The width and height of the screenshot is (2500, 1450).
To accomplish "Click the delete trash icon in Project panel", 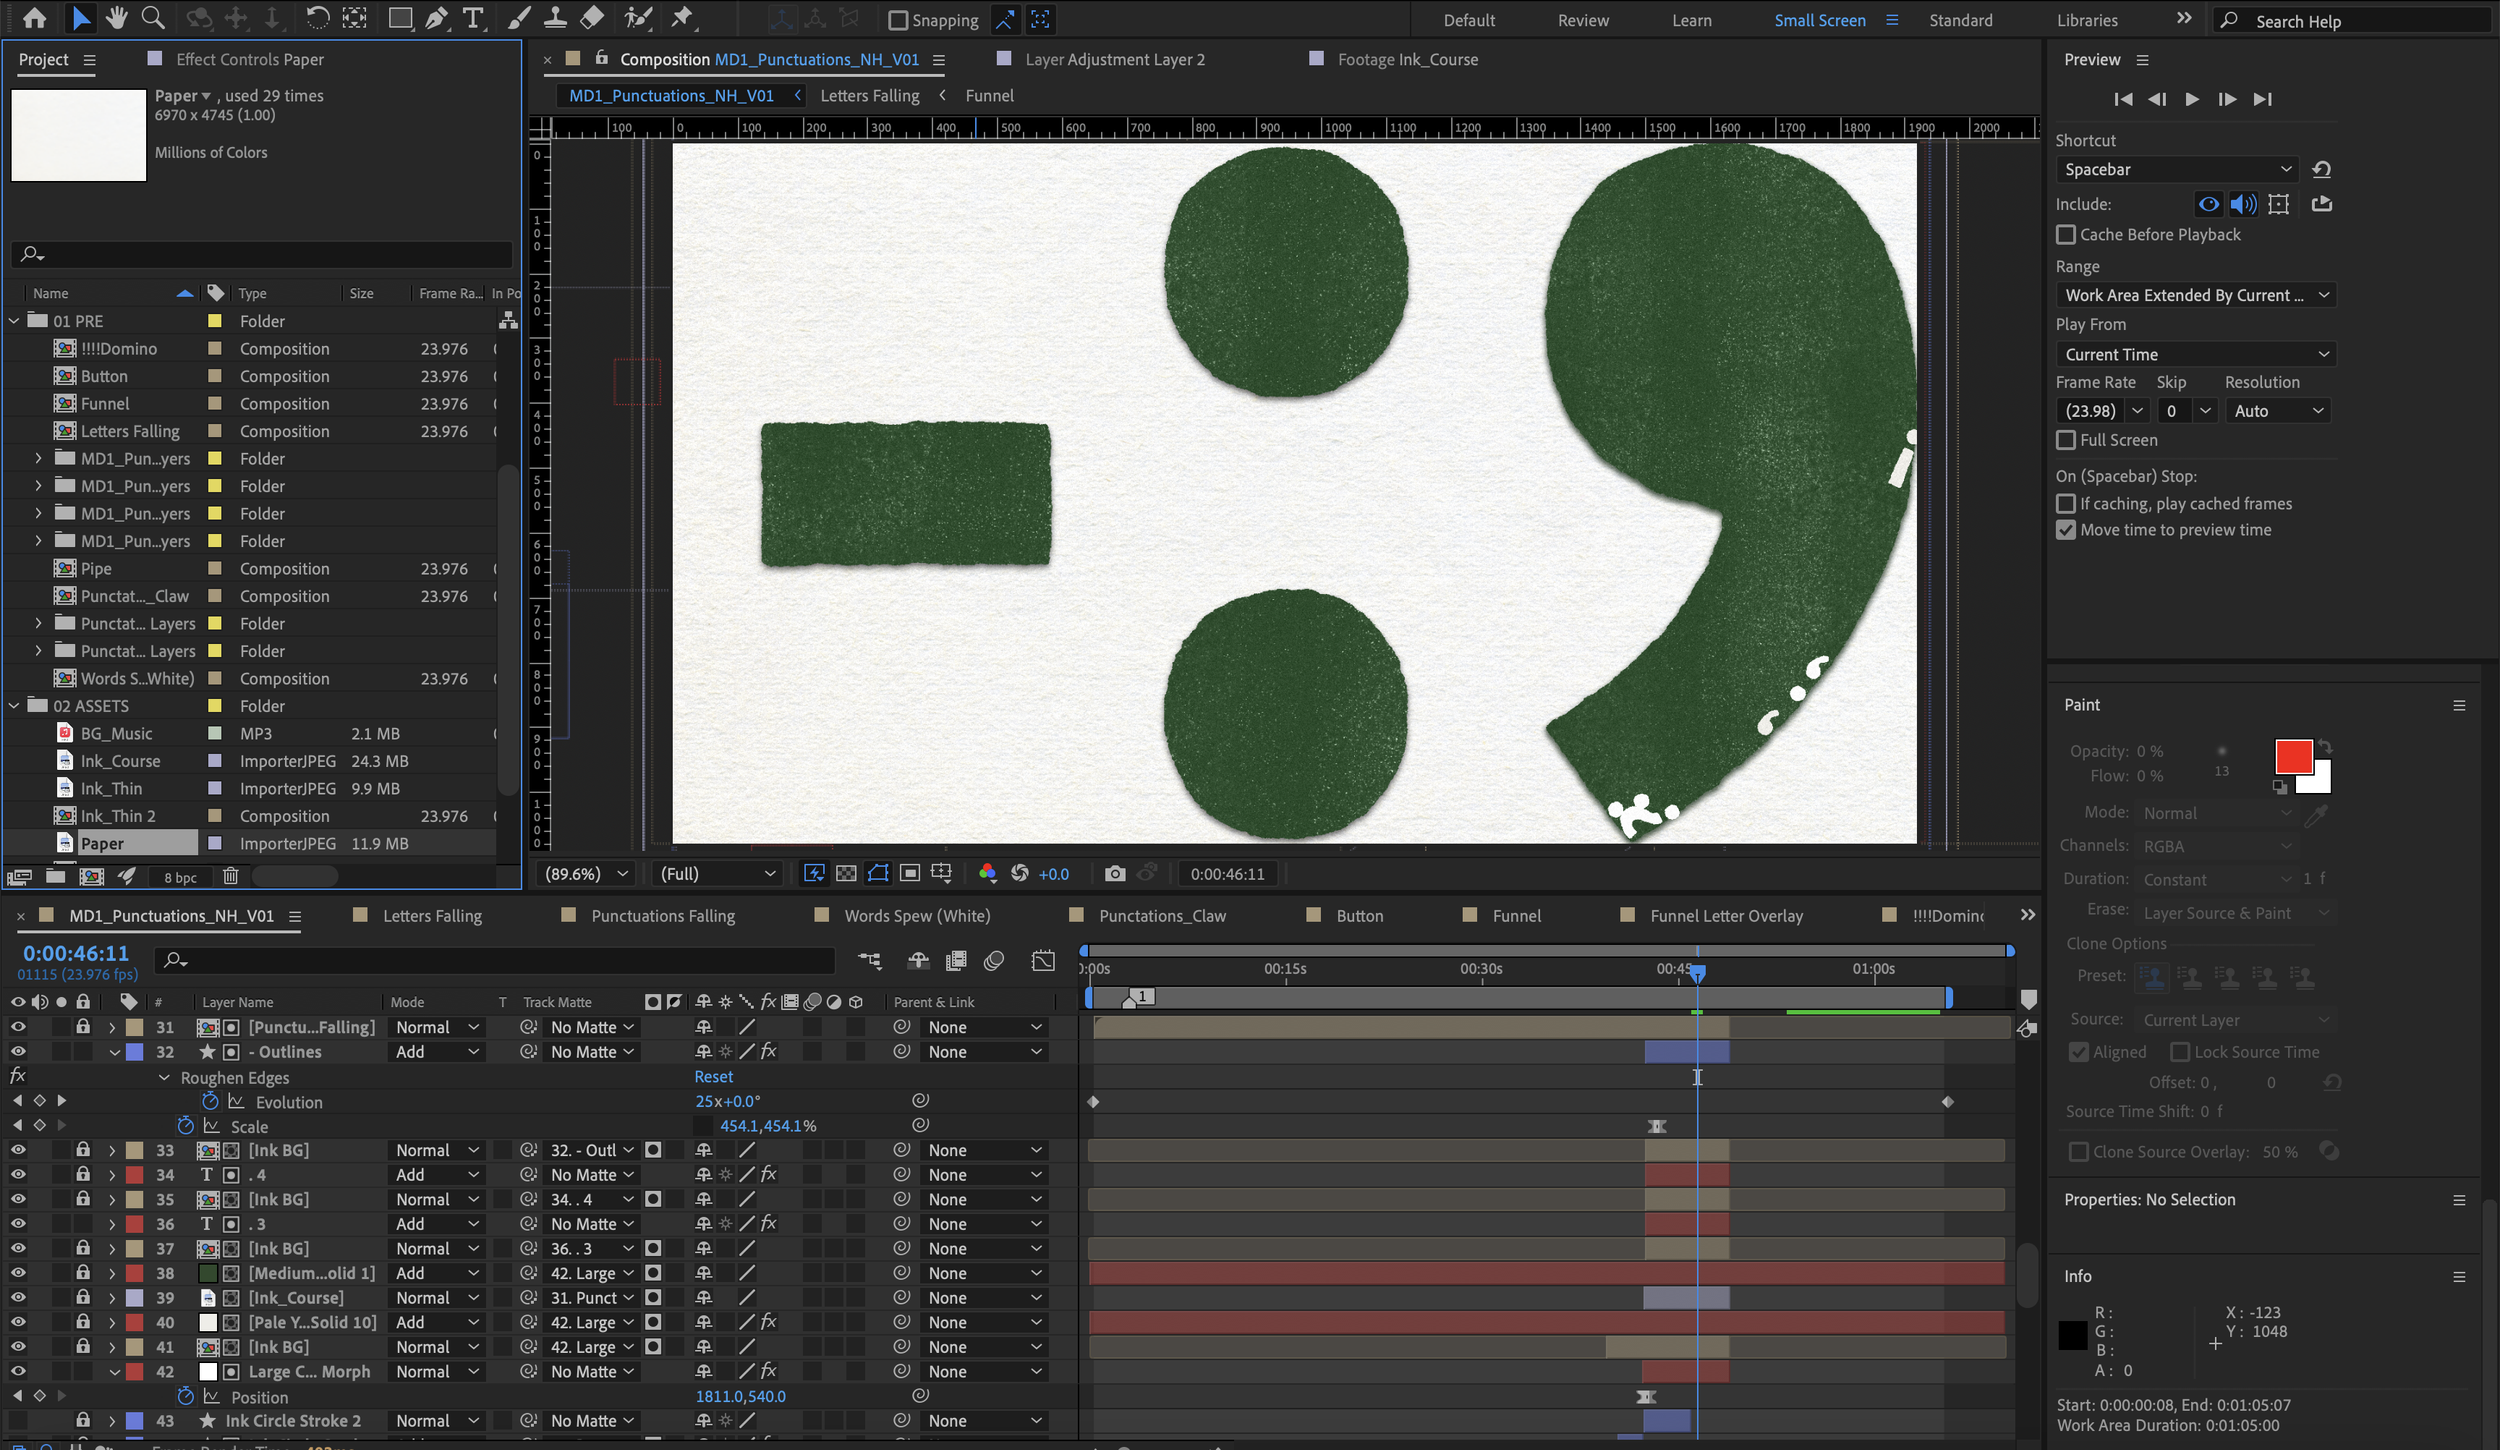I will click(x=230, y=876).
